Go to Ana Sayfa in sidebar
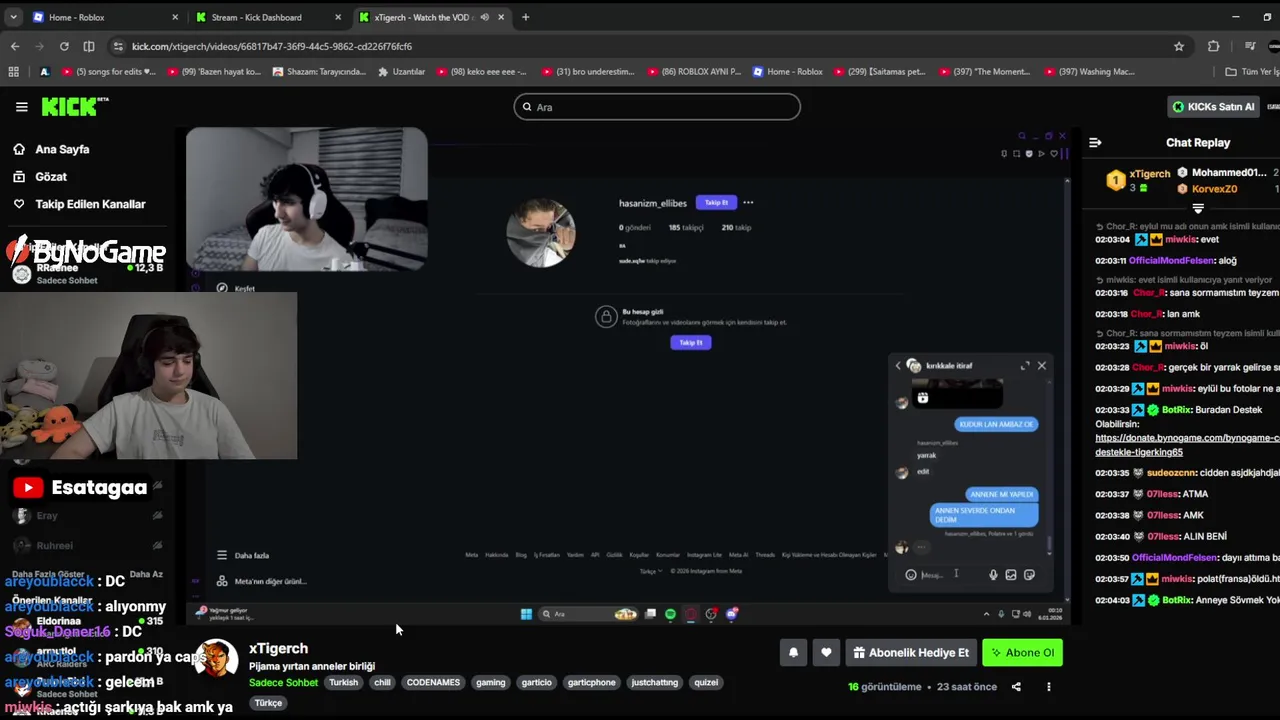Screen dimensions: 1280x720 click(x=62, y=149)
